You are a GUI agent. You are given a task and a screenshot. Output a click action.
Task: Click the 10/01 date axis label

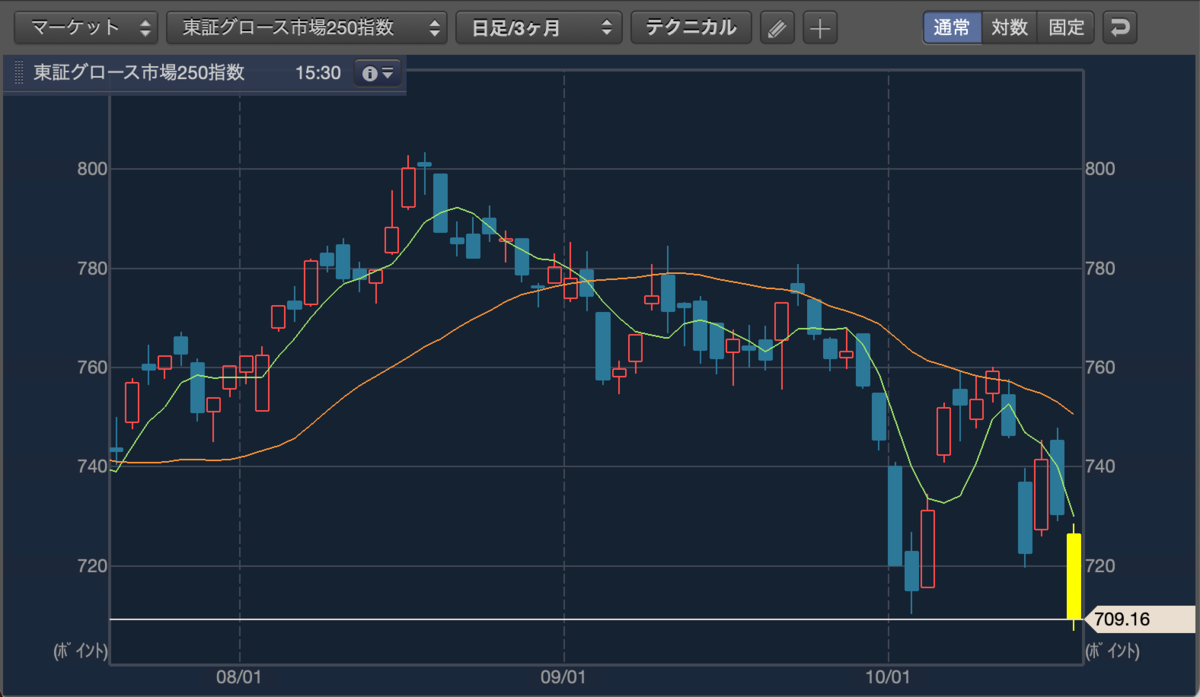tap(888, 677)
